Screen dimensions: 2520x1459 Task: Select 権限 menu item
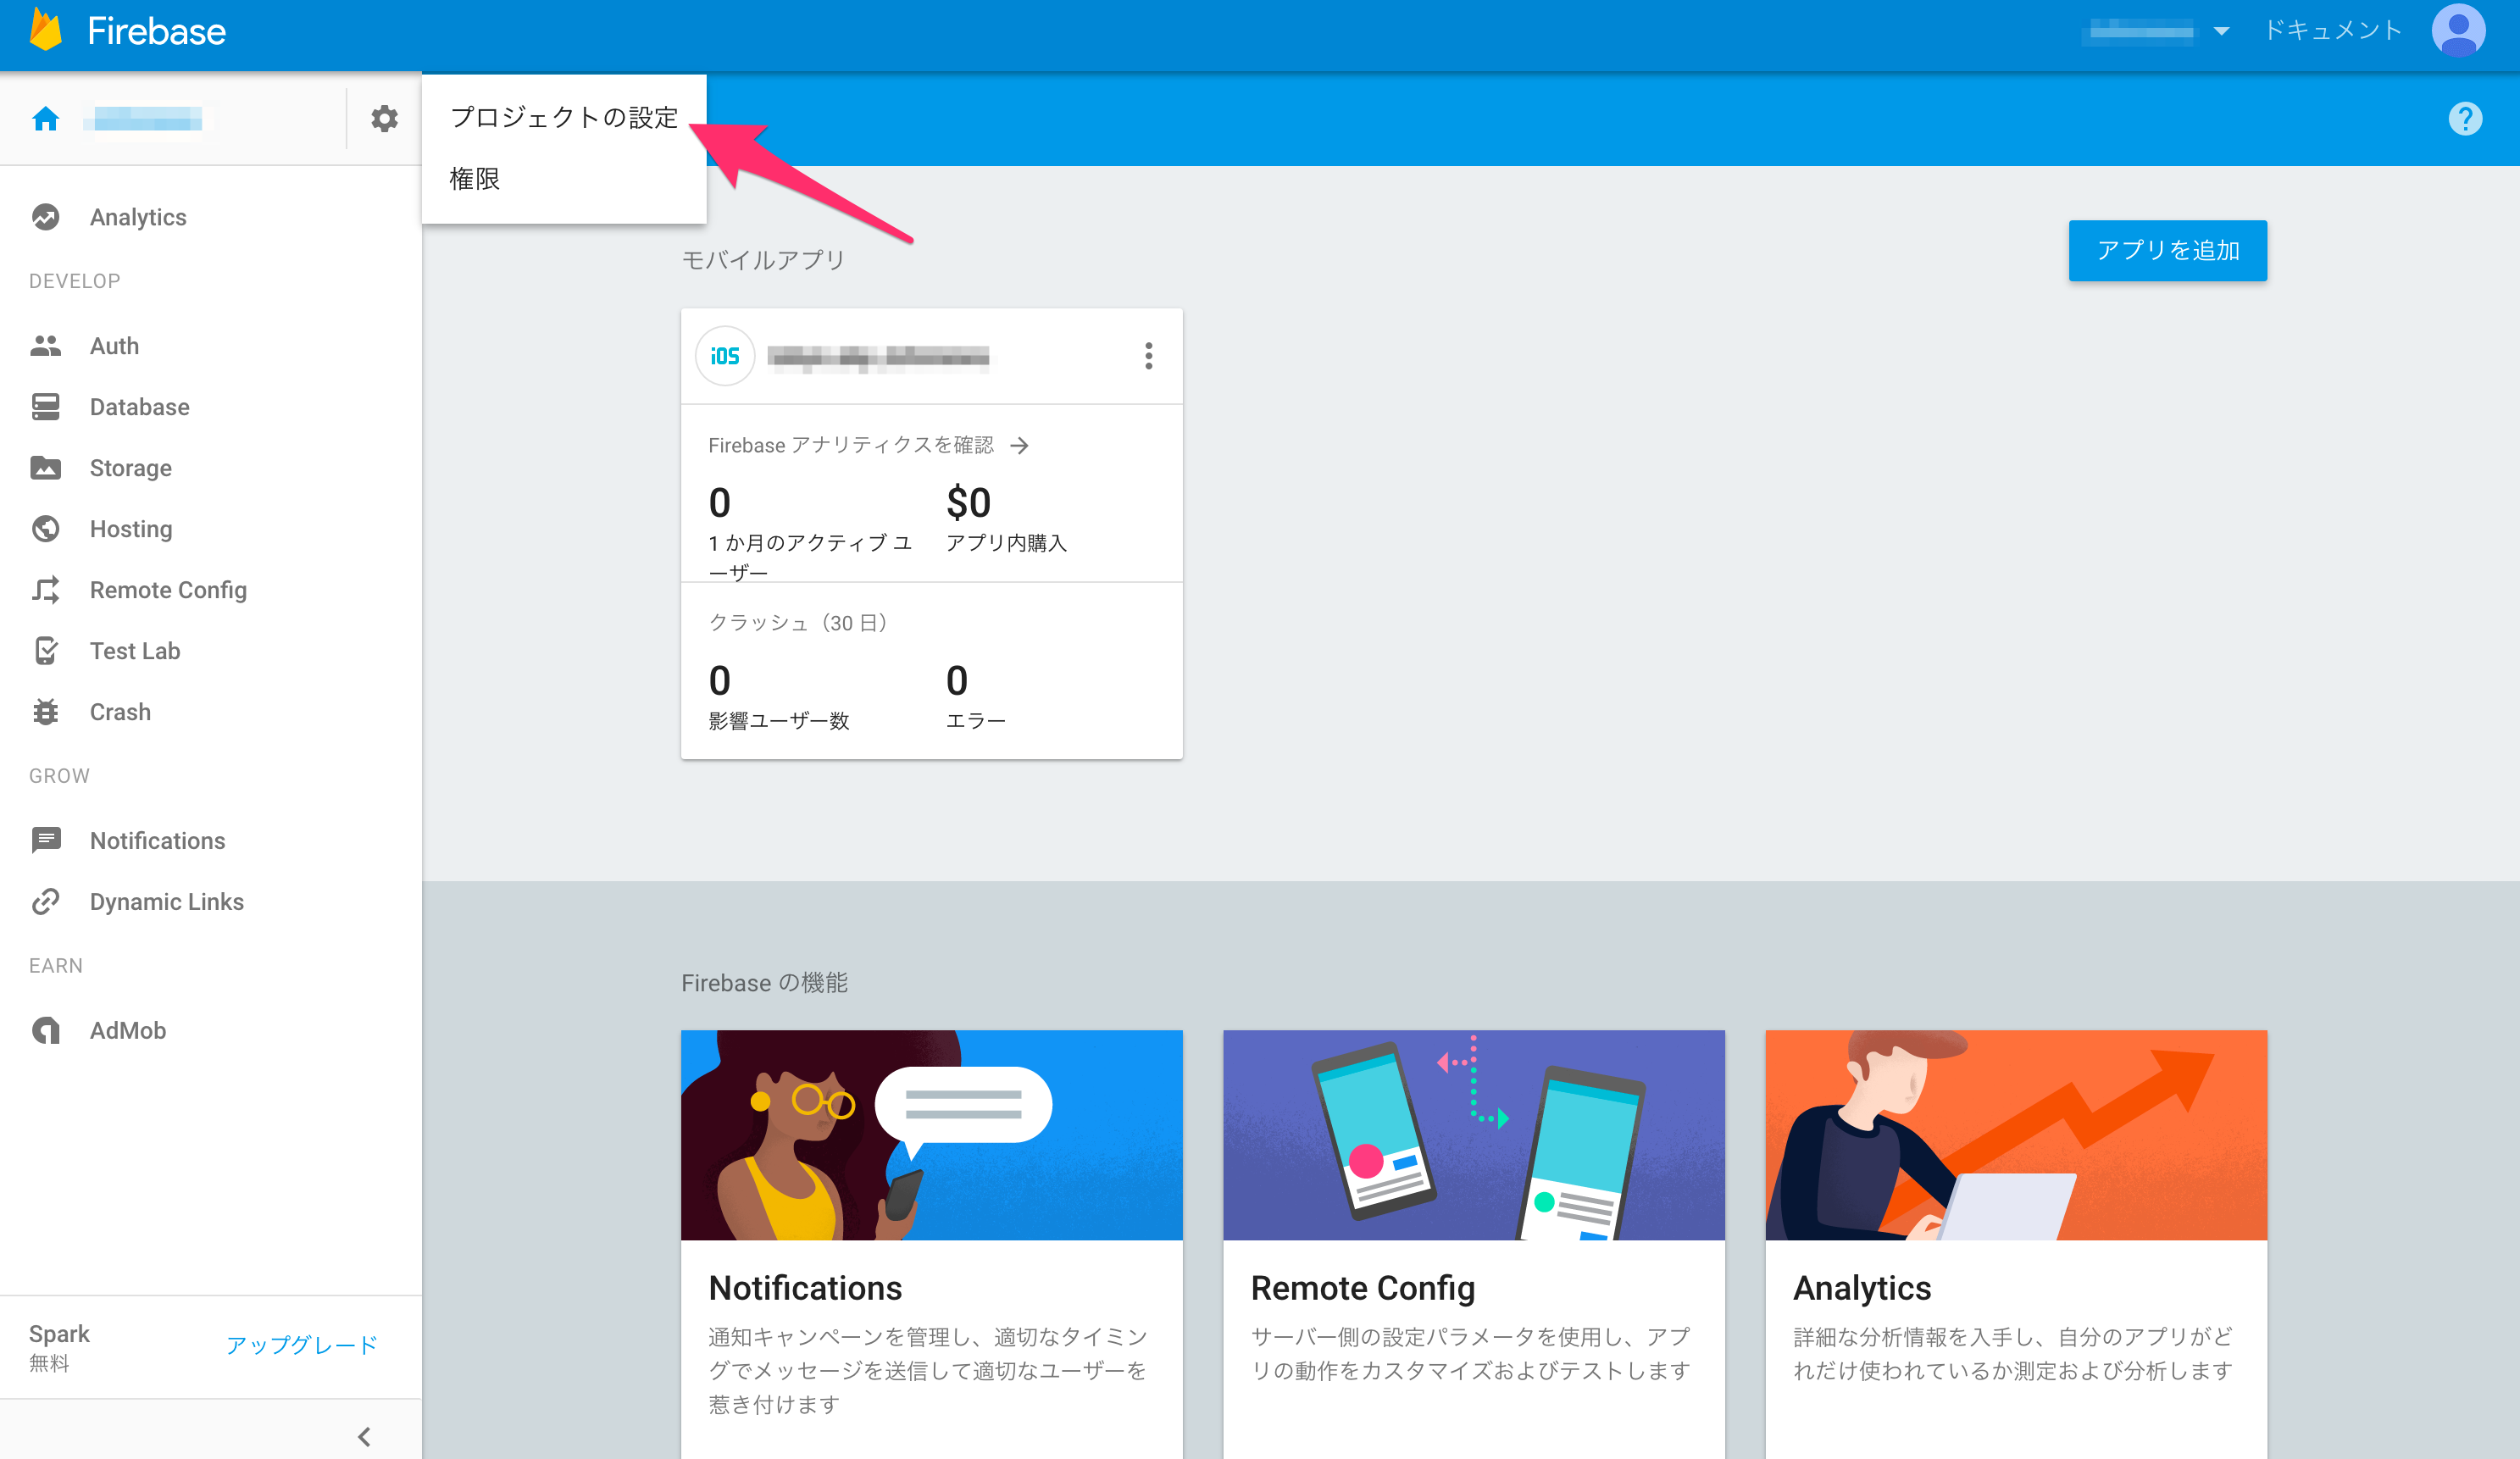tap(564, 179)
